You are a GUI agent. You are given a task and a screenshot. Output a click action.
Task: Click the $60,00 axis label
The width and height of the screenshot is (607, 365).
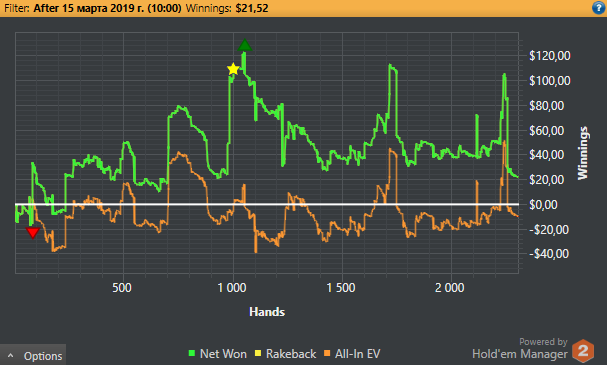[546, 130]
